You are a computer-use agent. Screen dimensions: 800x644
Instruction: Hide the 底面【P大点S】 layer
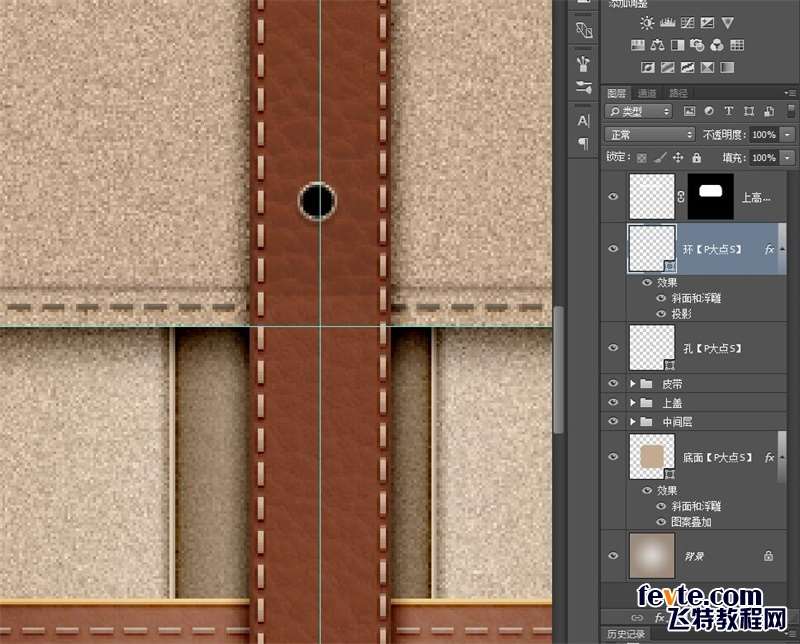(613, 457)
